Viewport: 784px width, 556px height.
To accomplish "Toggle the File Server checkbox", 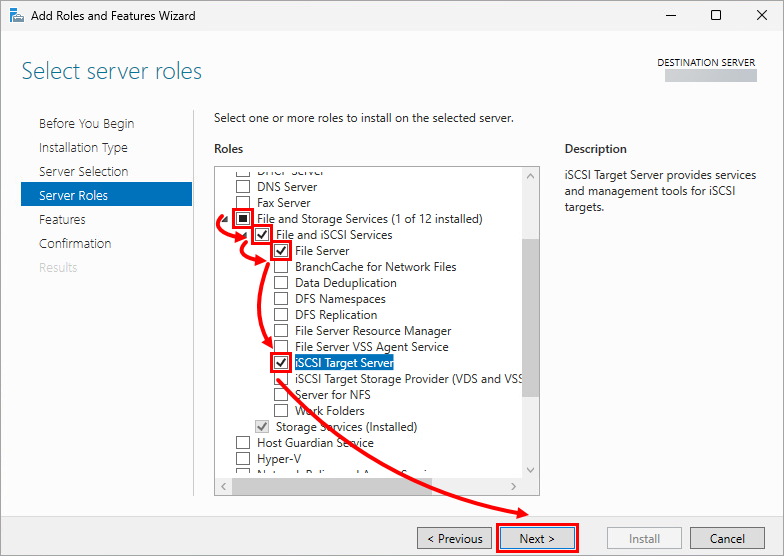I will pos(281,250).
